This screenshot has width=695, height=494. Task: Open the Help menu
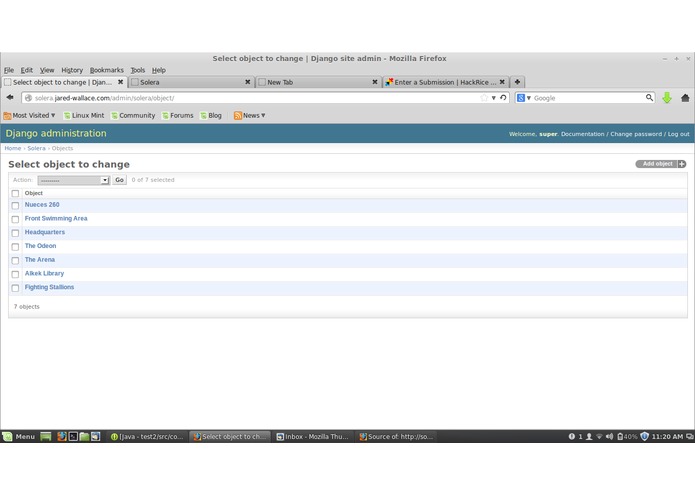[159, 70]
